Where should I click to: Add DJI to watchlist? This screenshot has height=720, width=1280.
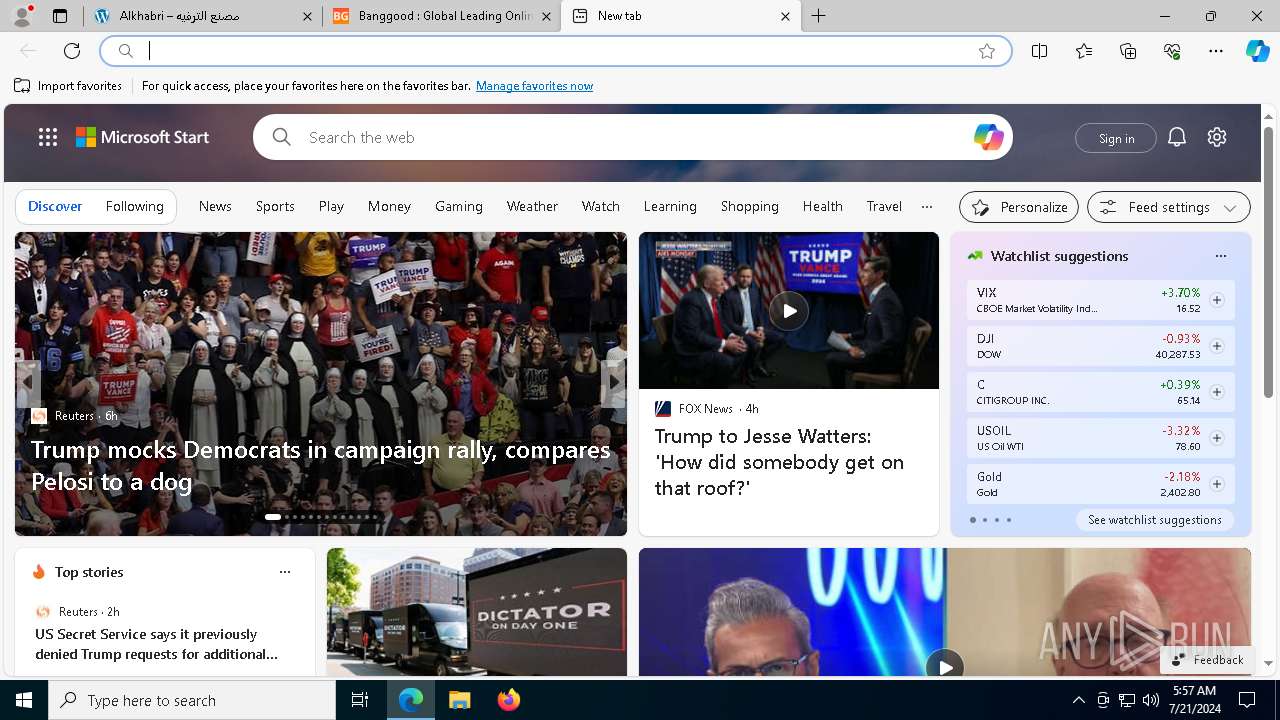point(1217,346)
